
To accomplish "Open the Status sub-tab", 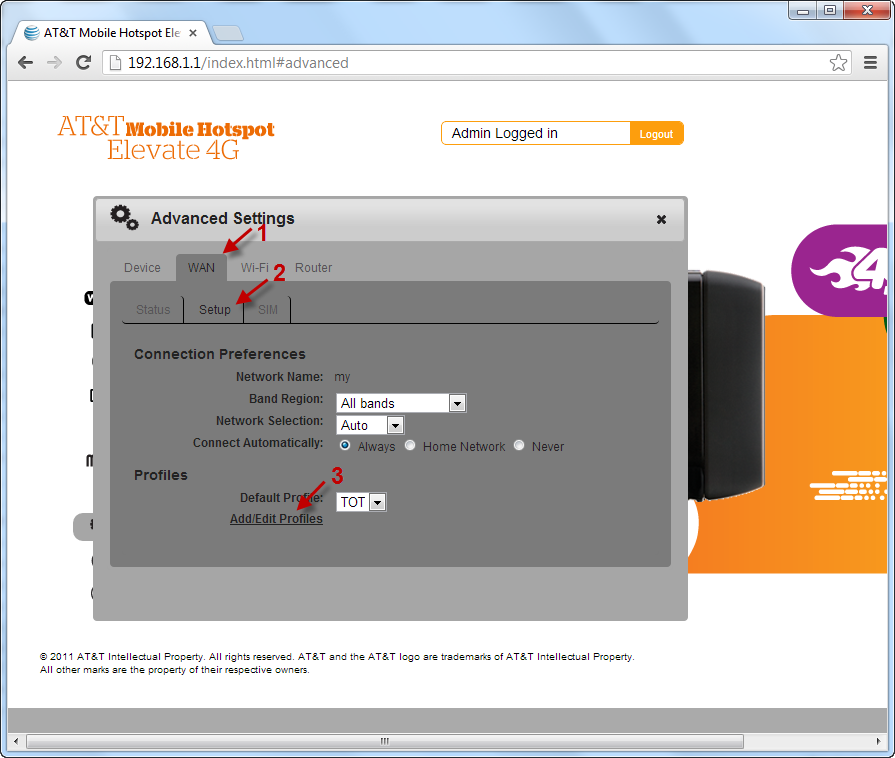I will (153, 309).
